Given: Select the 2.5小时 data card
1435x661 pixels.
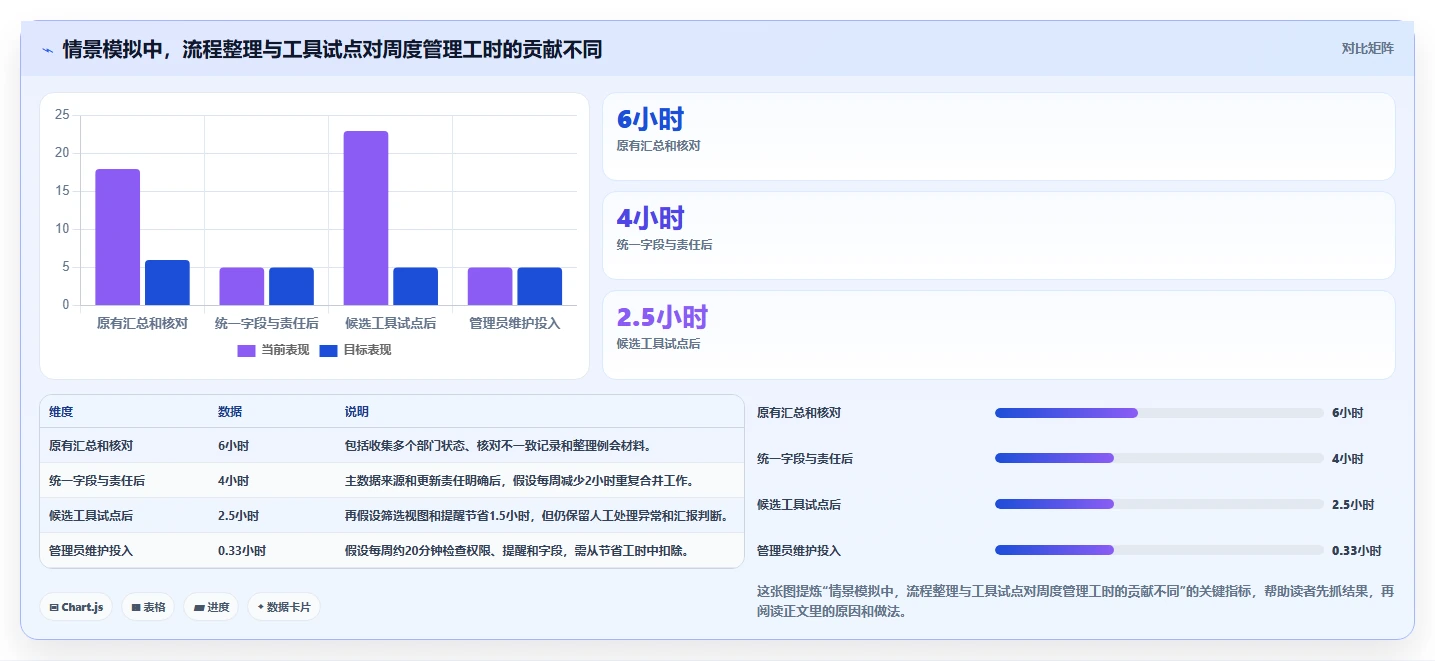Looking at the screenshot, I should (x=998, y=334).
